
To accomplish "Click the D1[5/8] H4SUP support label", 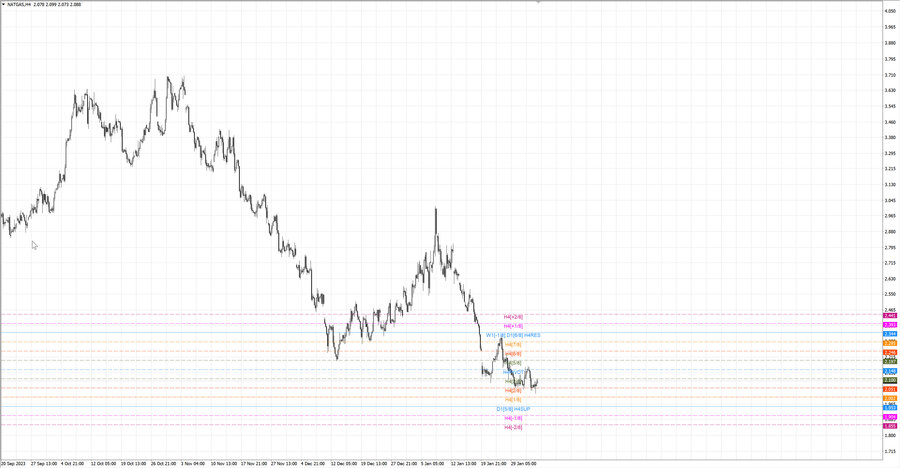I will [x=513, y=408].
